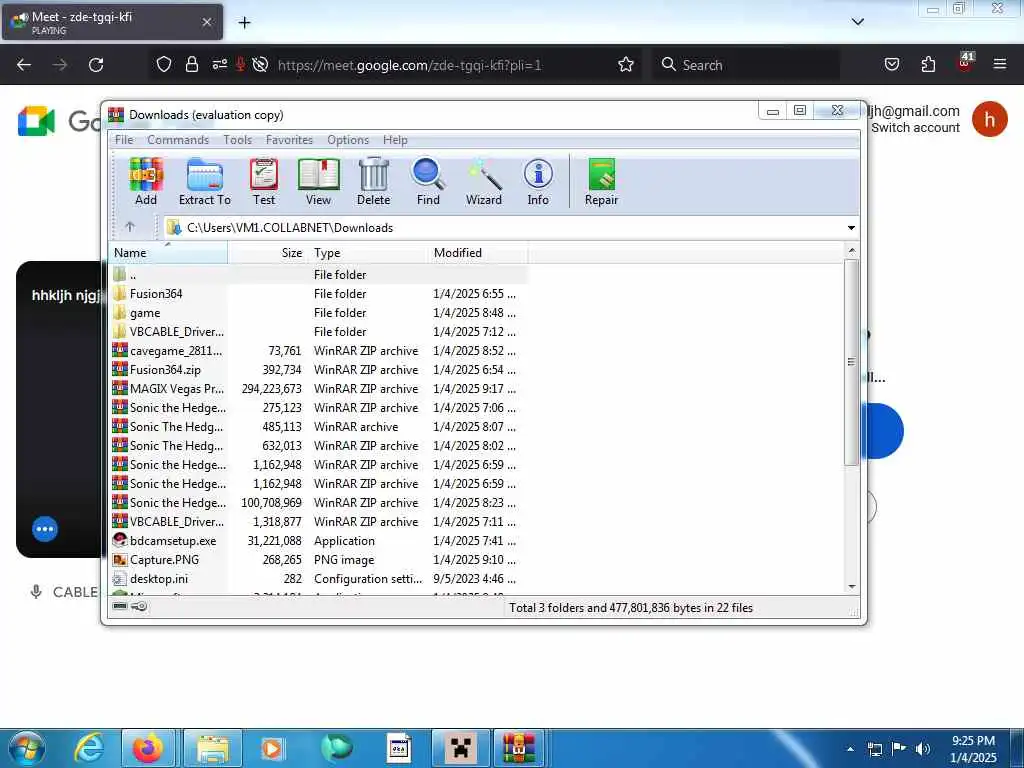The width and height of the screenshot is (1024, 768).
Task: Select the Fusion364 folder row
Action: pyautogui.click(x=319, y=294)
